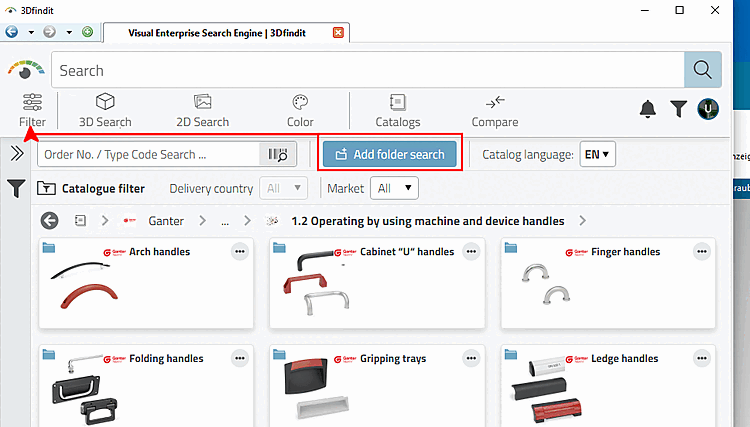
Task: Click the catalog root icon in breadcrumb
Action: click(80, 220)
